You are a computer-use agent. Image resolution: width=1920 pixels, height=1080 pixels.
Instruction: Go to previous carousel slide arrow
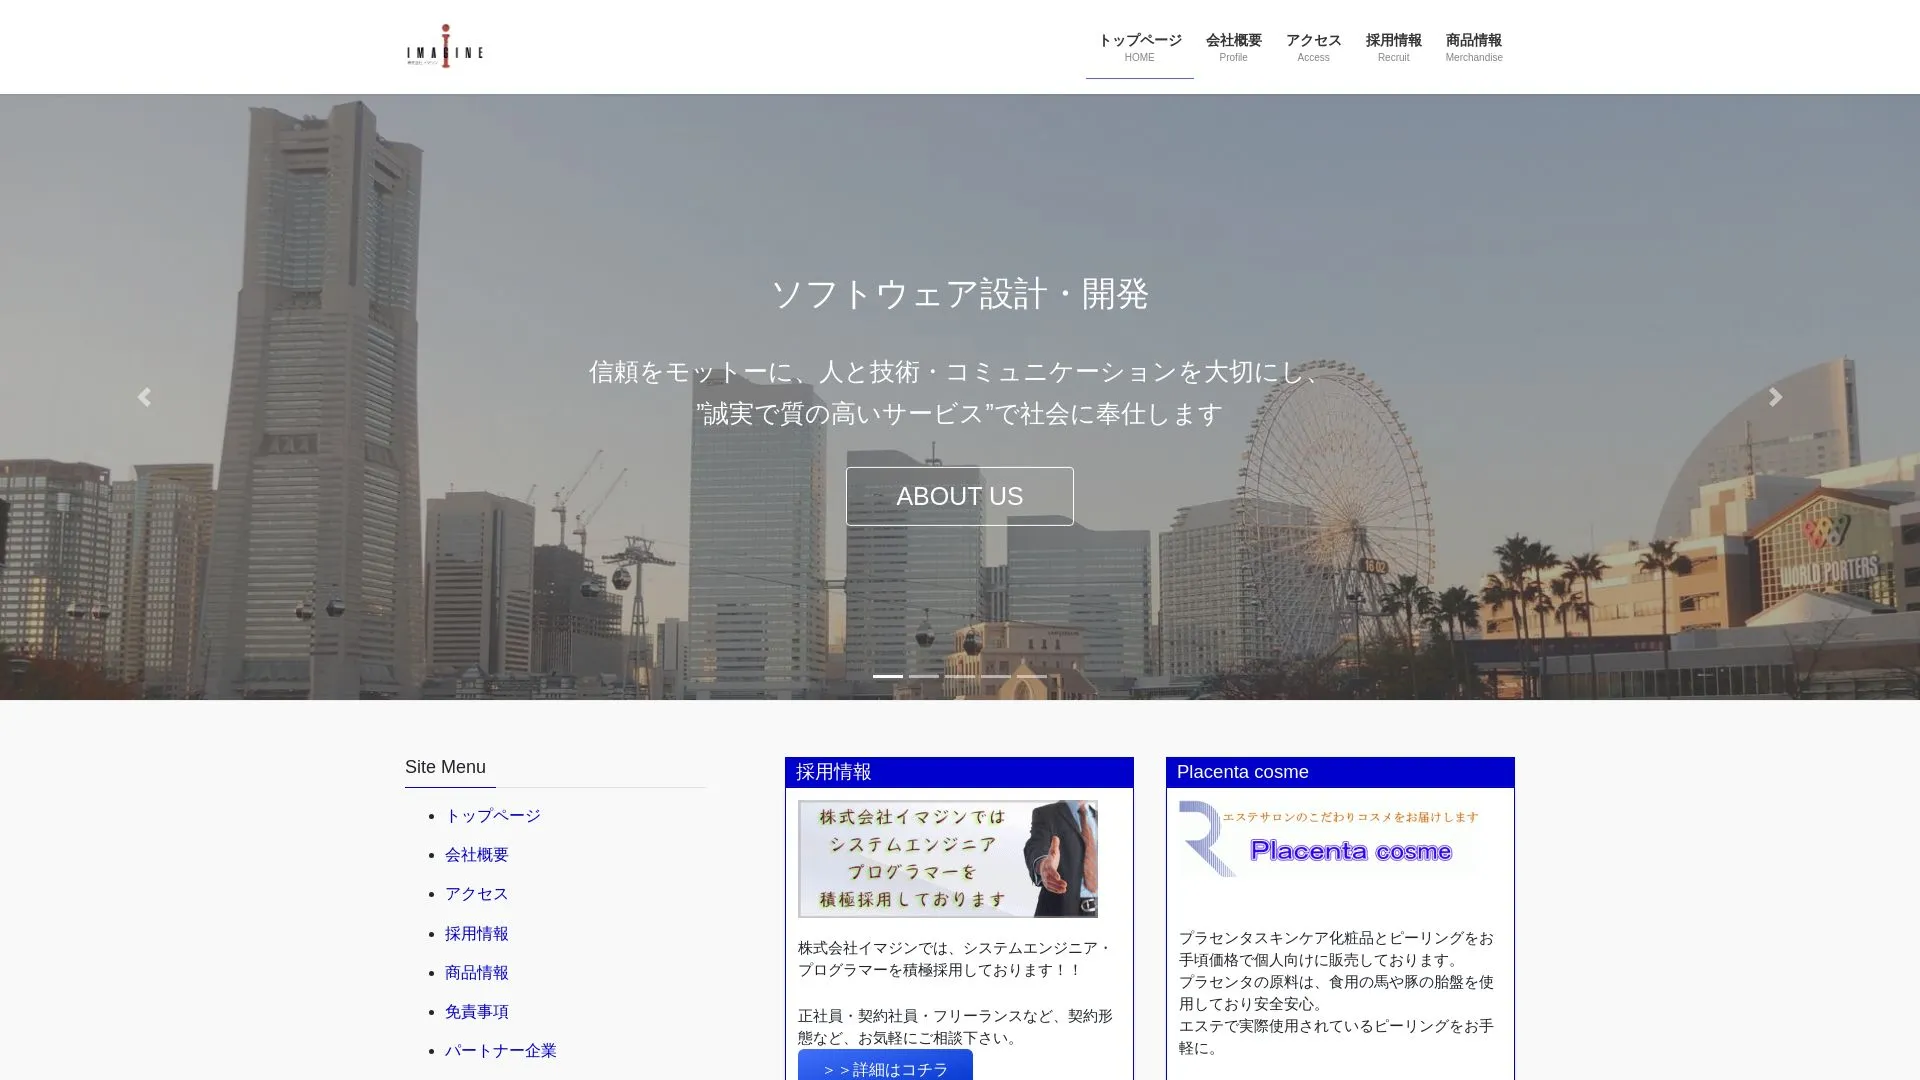point(144,397)
